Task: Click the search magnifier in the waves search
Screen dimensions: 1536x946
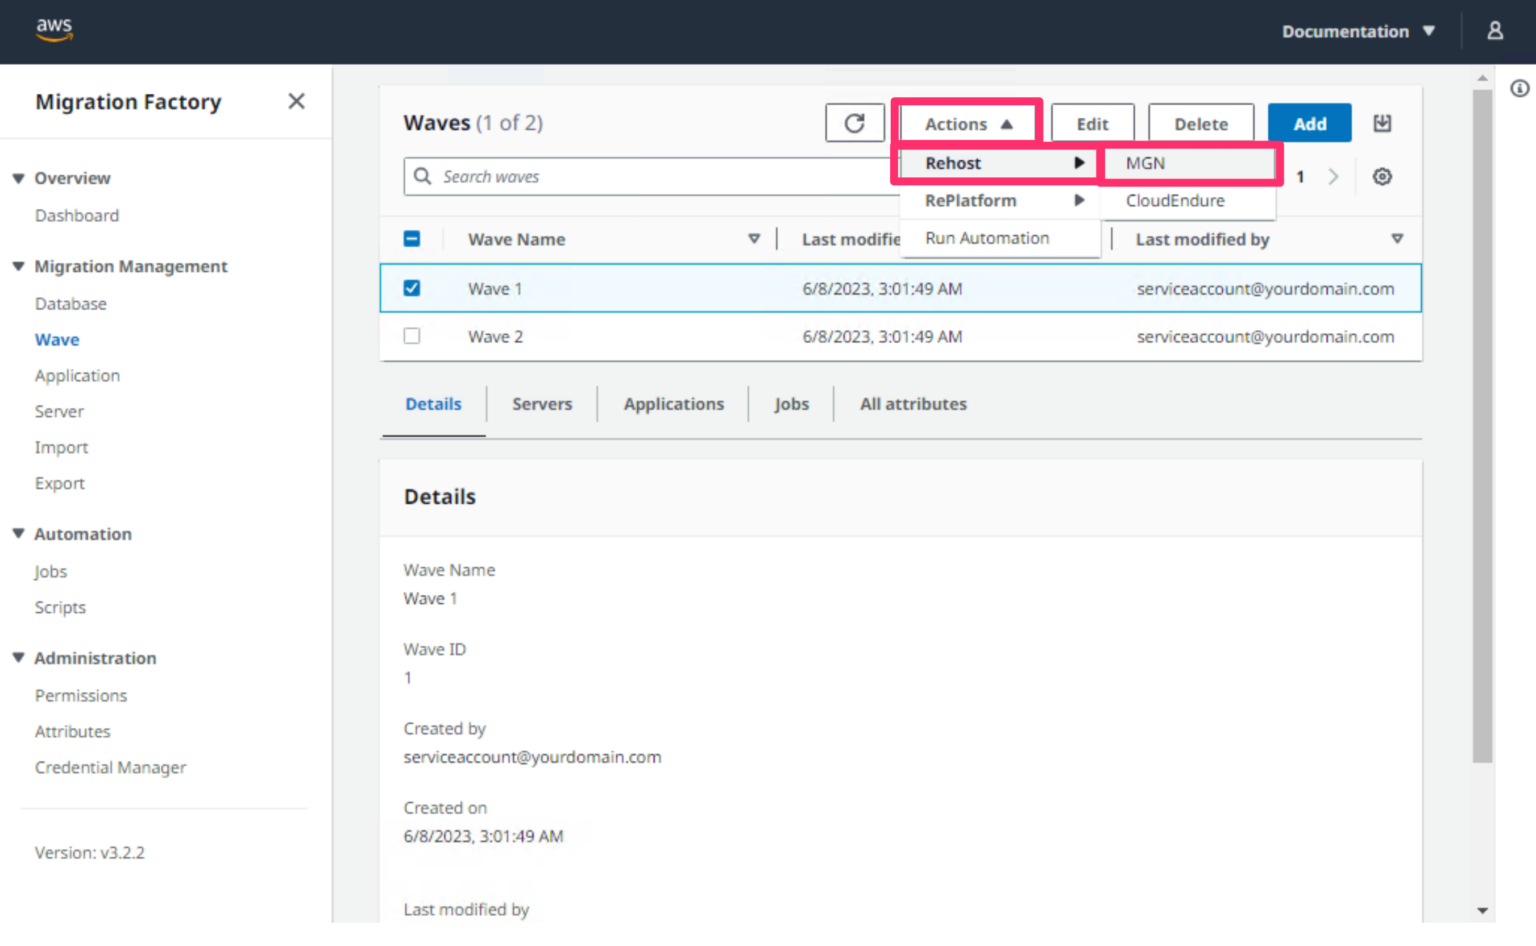Action: pyautogui.click(x=424, y=176)
